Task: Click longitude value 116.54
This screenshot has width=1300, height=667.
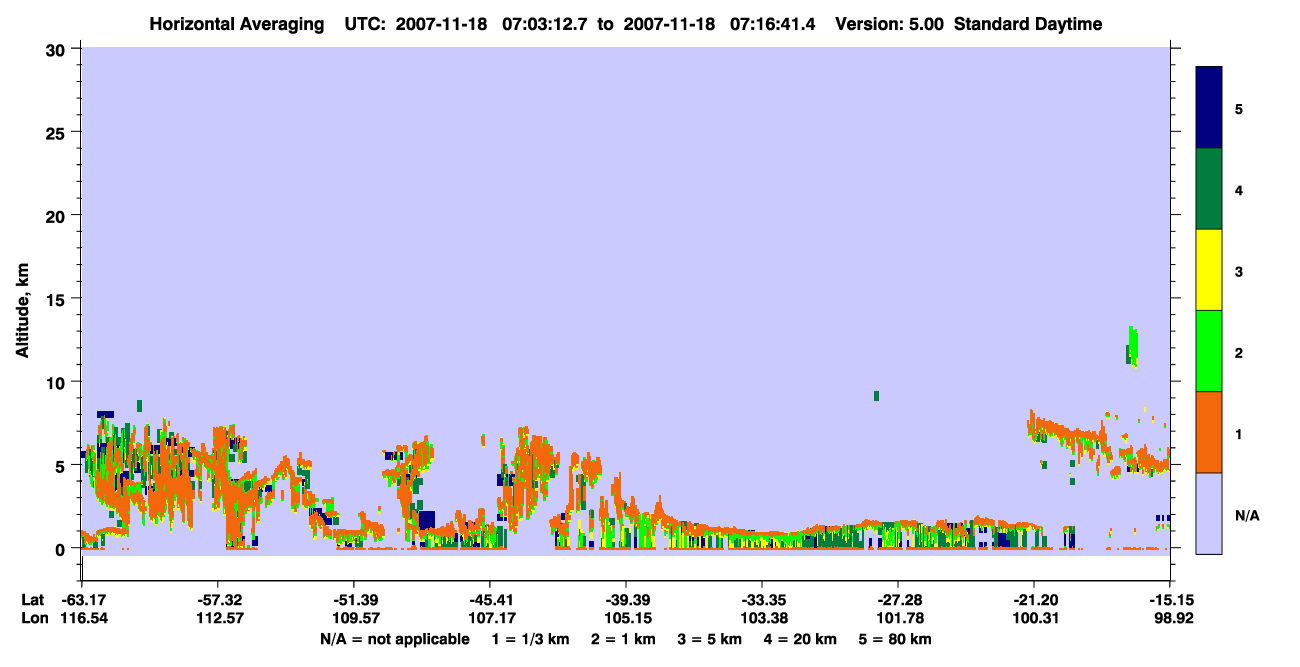Action: tap(83, 618)
